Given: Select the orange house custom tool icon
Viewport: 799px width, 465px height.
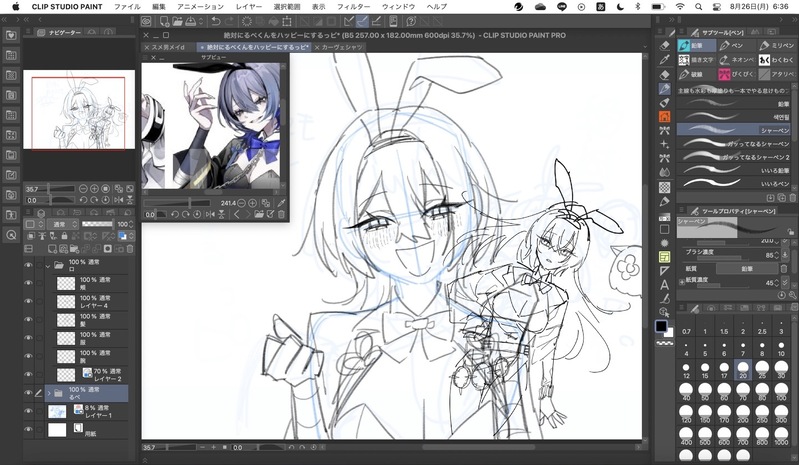Looking at the screenshot, I should (664, 117).
